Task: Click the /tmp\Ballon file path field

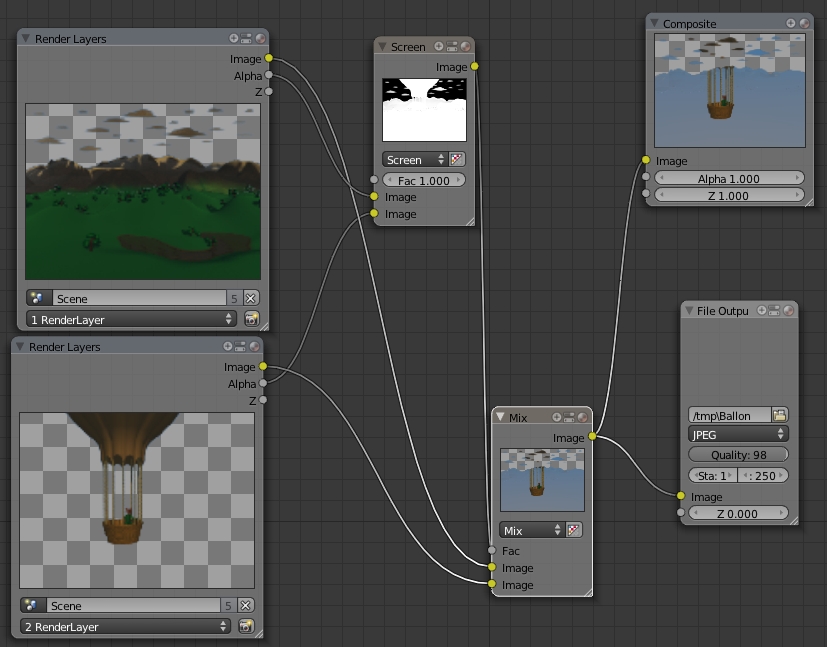Action: tap(730, 415)
